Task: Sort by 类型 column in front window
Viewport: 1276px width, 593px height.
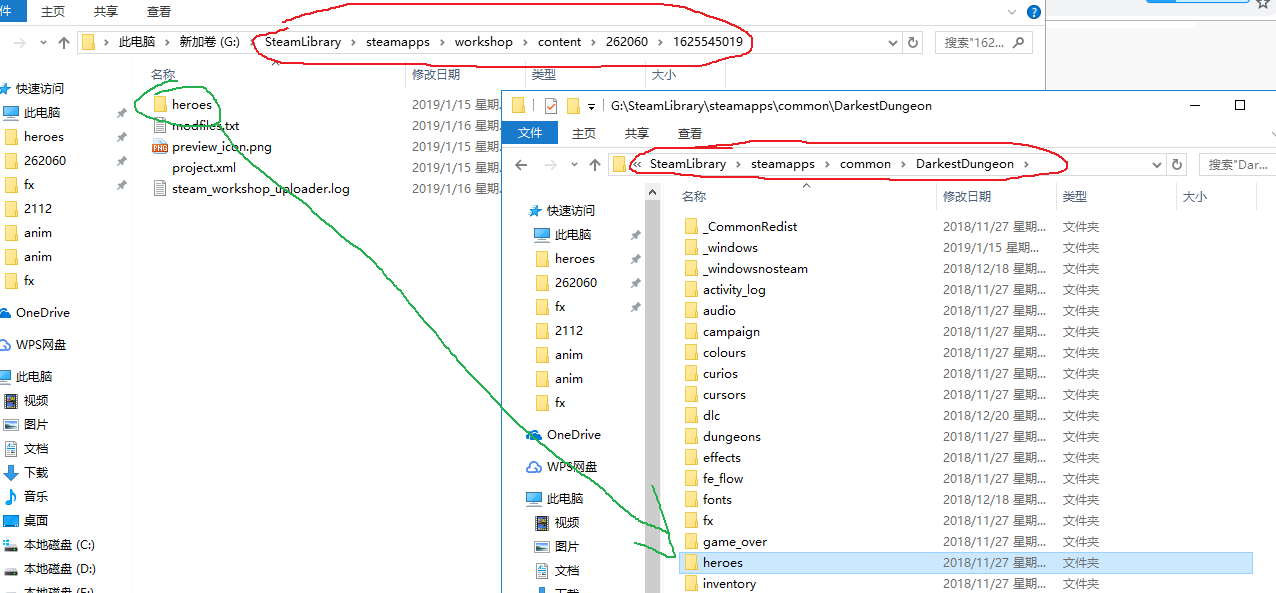Action: pos(1075,197)
